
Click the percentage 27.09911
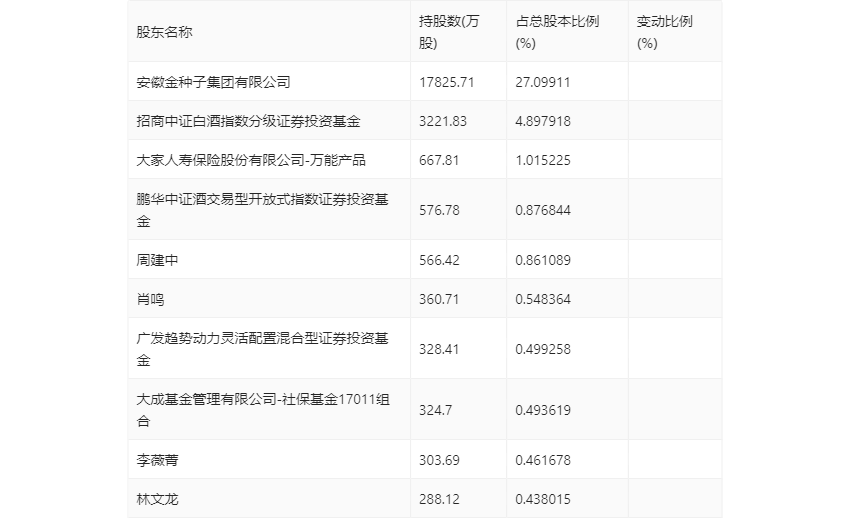pyautogui.click(x=543, y=82)
